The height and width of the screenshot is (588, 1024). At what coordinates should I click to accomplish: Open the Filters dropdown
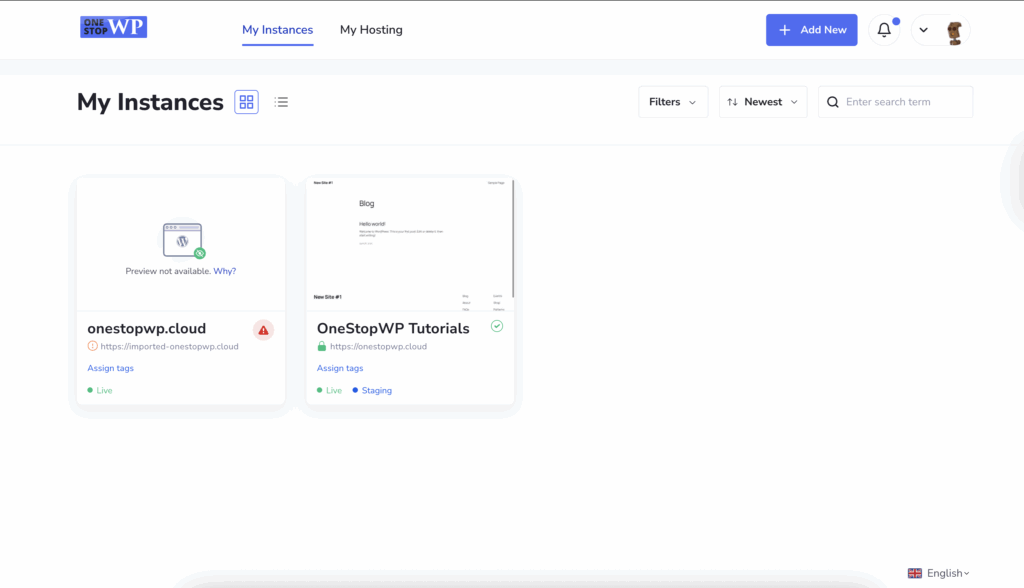[673, 102]
